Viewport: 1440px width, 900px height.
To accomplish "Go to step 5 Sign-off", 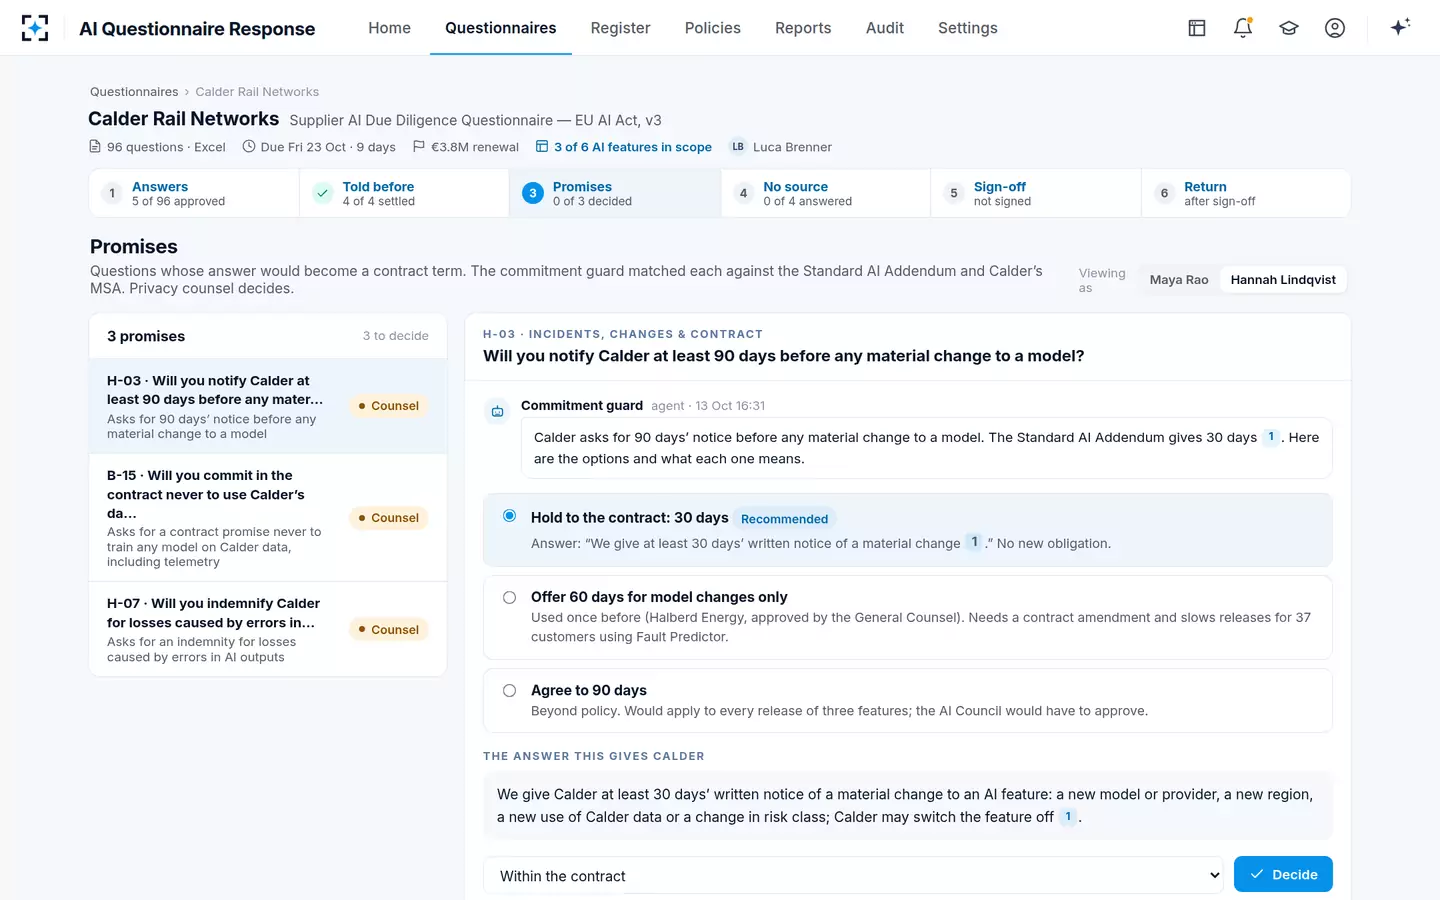I will tap(1036, 193).
